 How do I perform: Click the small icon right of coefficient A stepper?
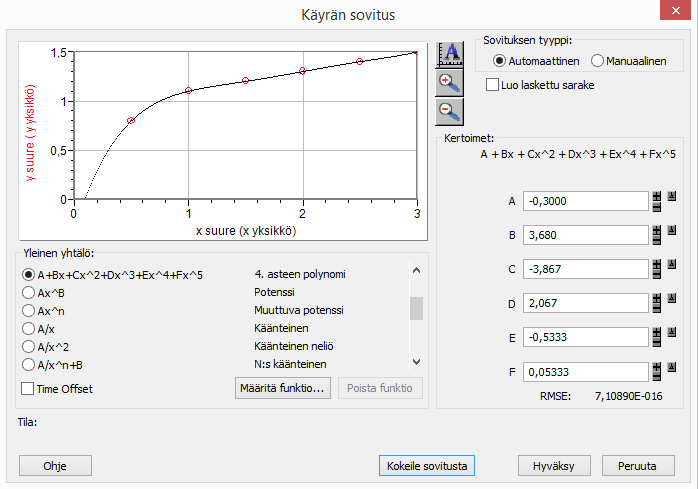point(673,197)
